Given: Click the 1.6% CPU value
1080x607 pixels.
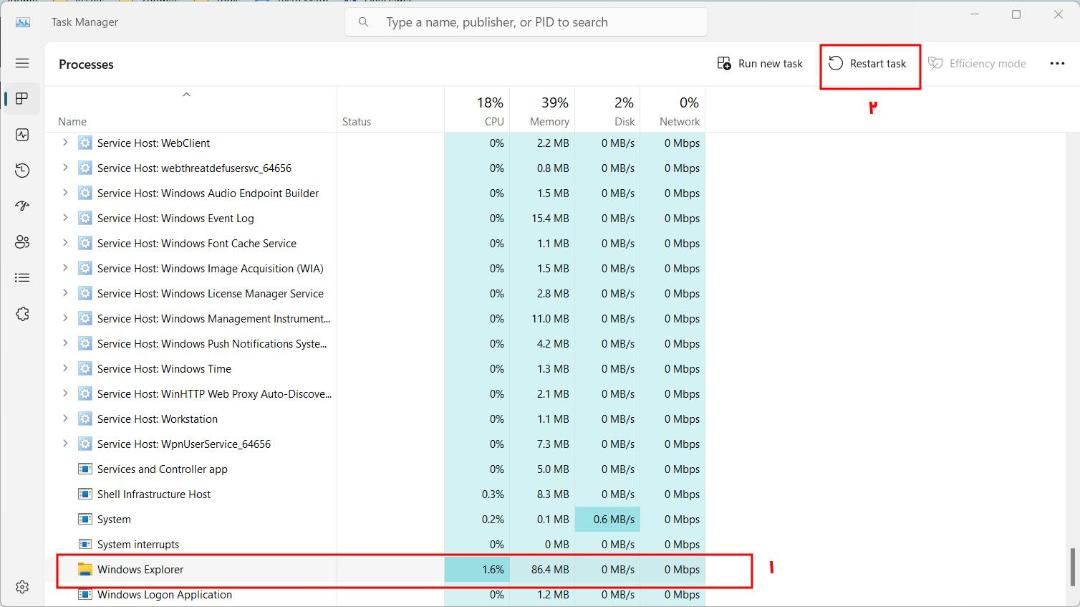Looking at the screenshot, I should (492, 569).
